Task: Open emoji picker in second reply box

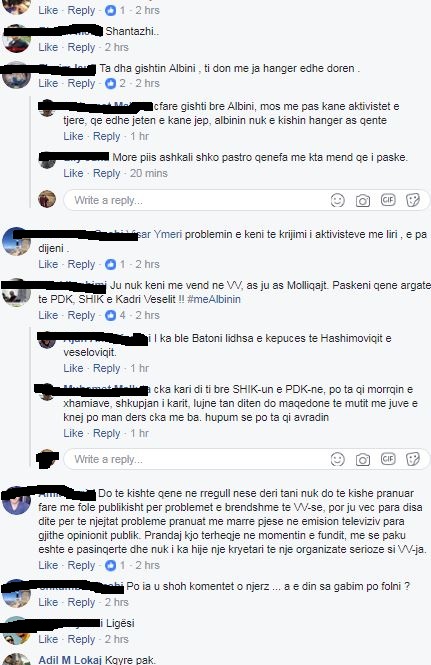Action: point(337,459)
